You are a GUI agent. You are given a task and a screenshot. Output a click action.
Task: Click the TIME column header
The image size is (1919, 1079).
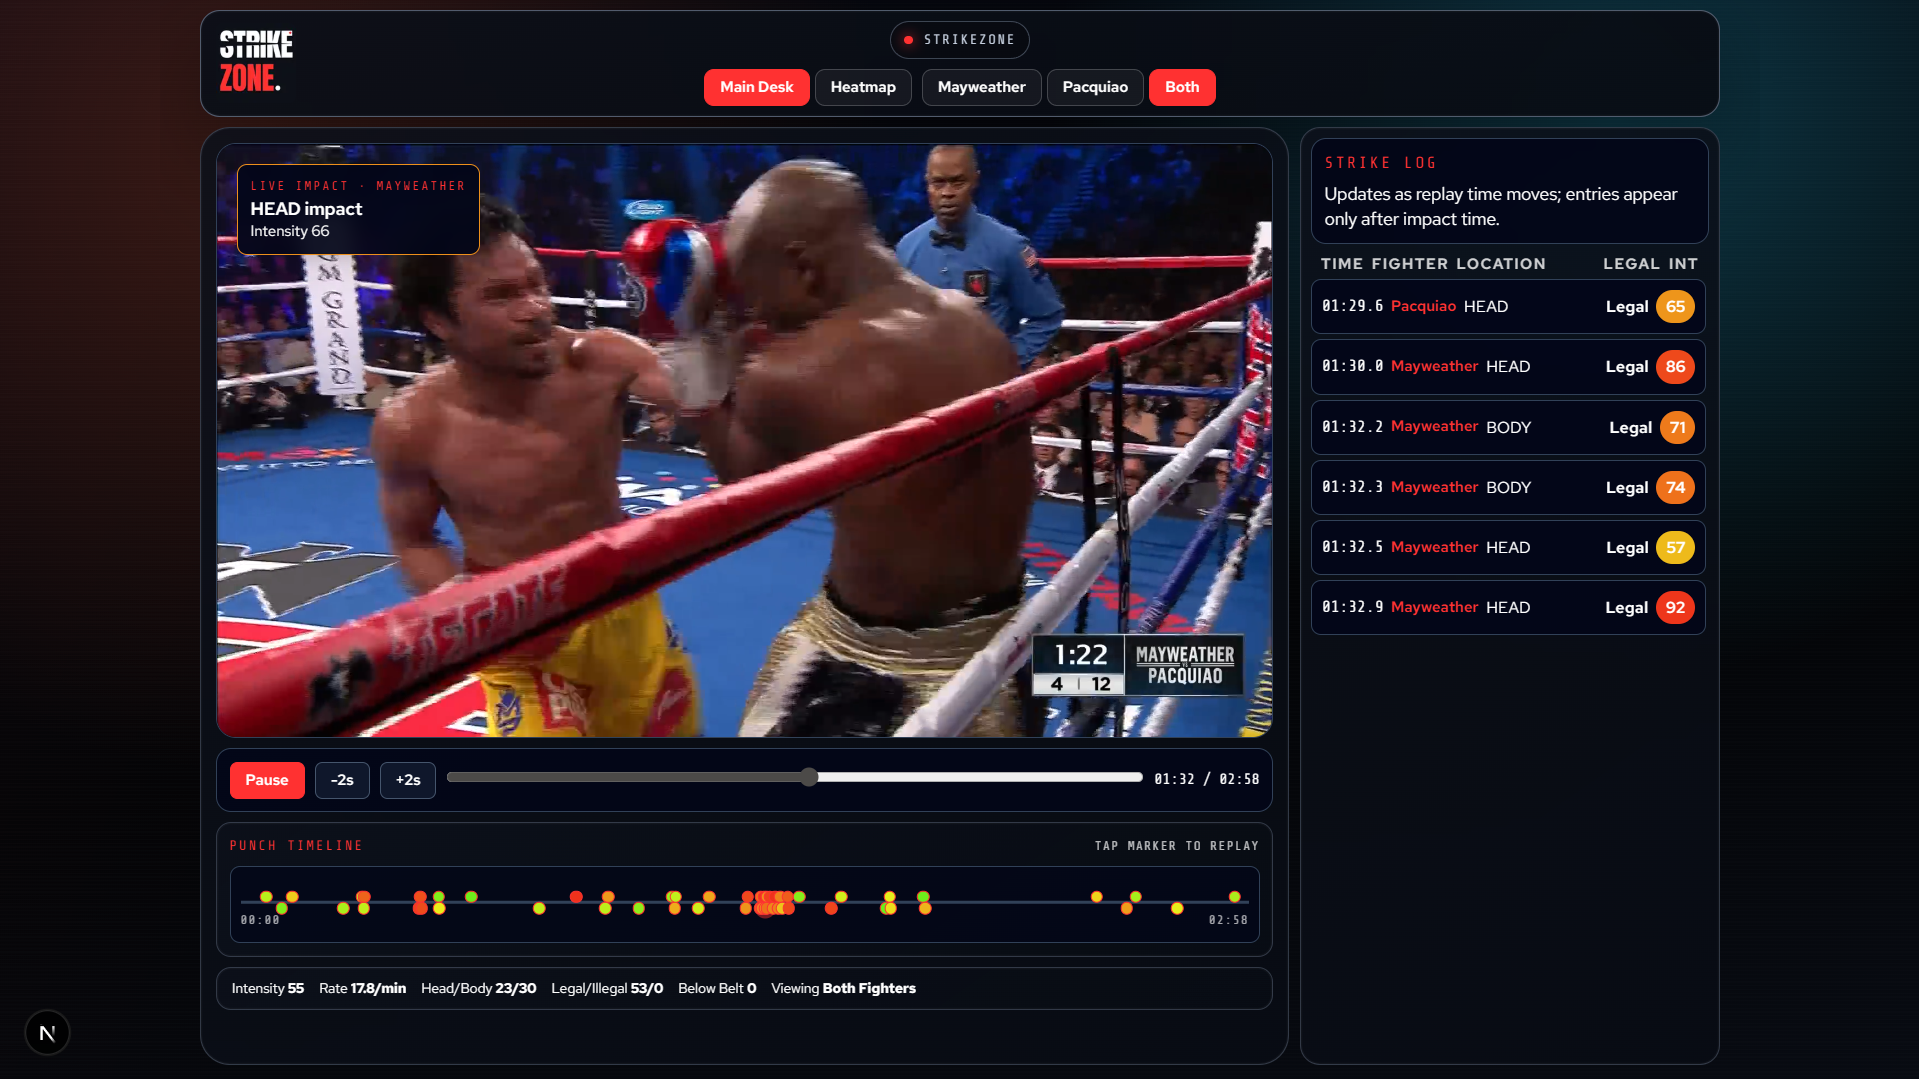[x=1342, y=264]
